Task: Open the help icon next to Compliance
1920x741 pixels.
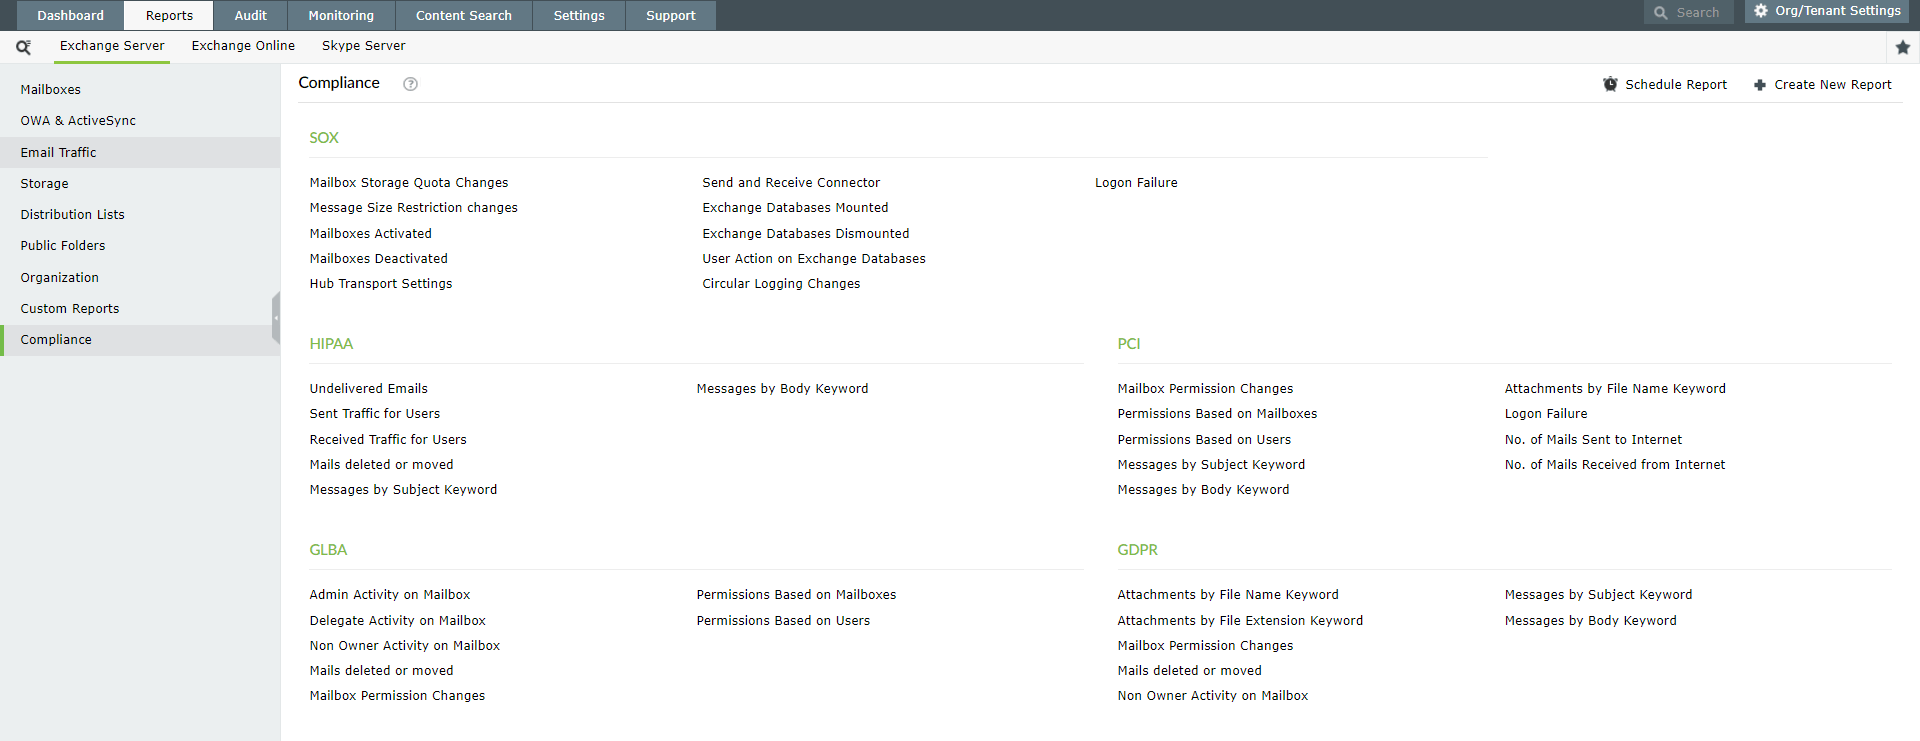Action: pos(410,84)
